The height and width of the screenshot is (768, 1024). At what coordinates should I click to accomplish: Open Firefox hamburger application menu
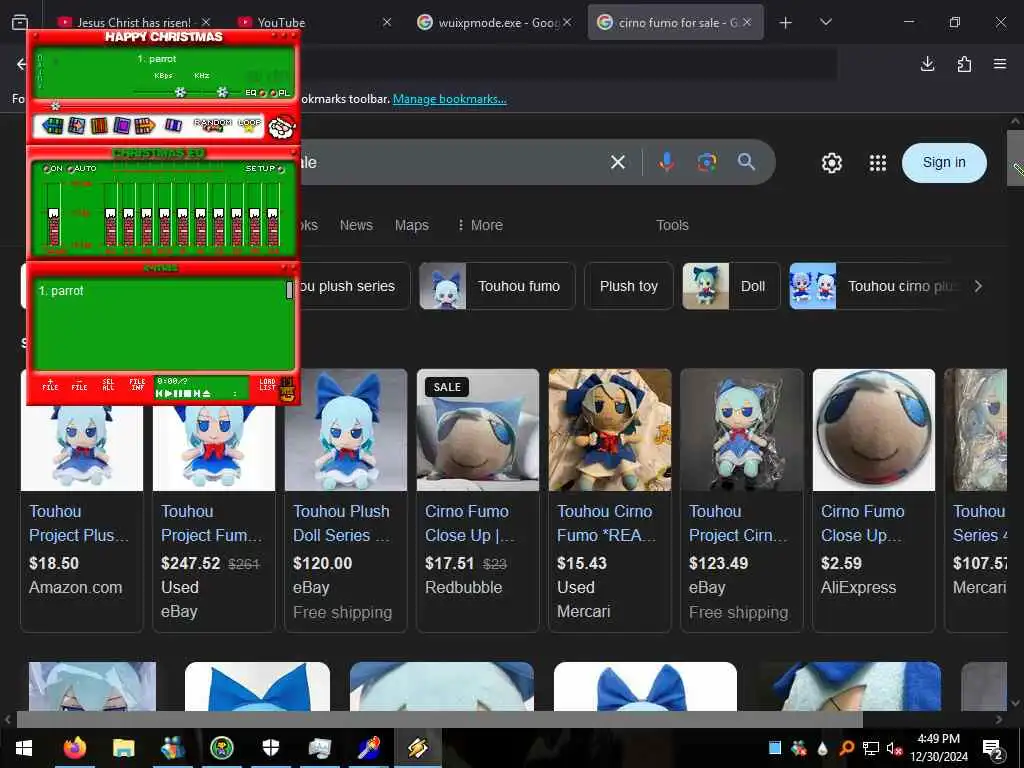tap(1000, 64)
